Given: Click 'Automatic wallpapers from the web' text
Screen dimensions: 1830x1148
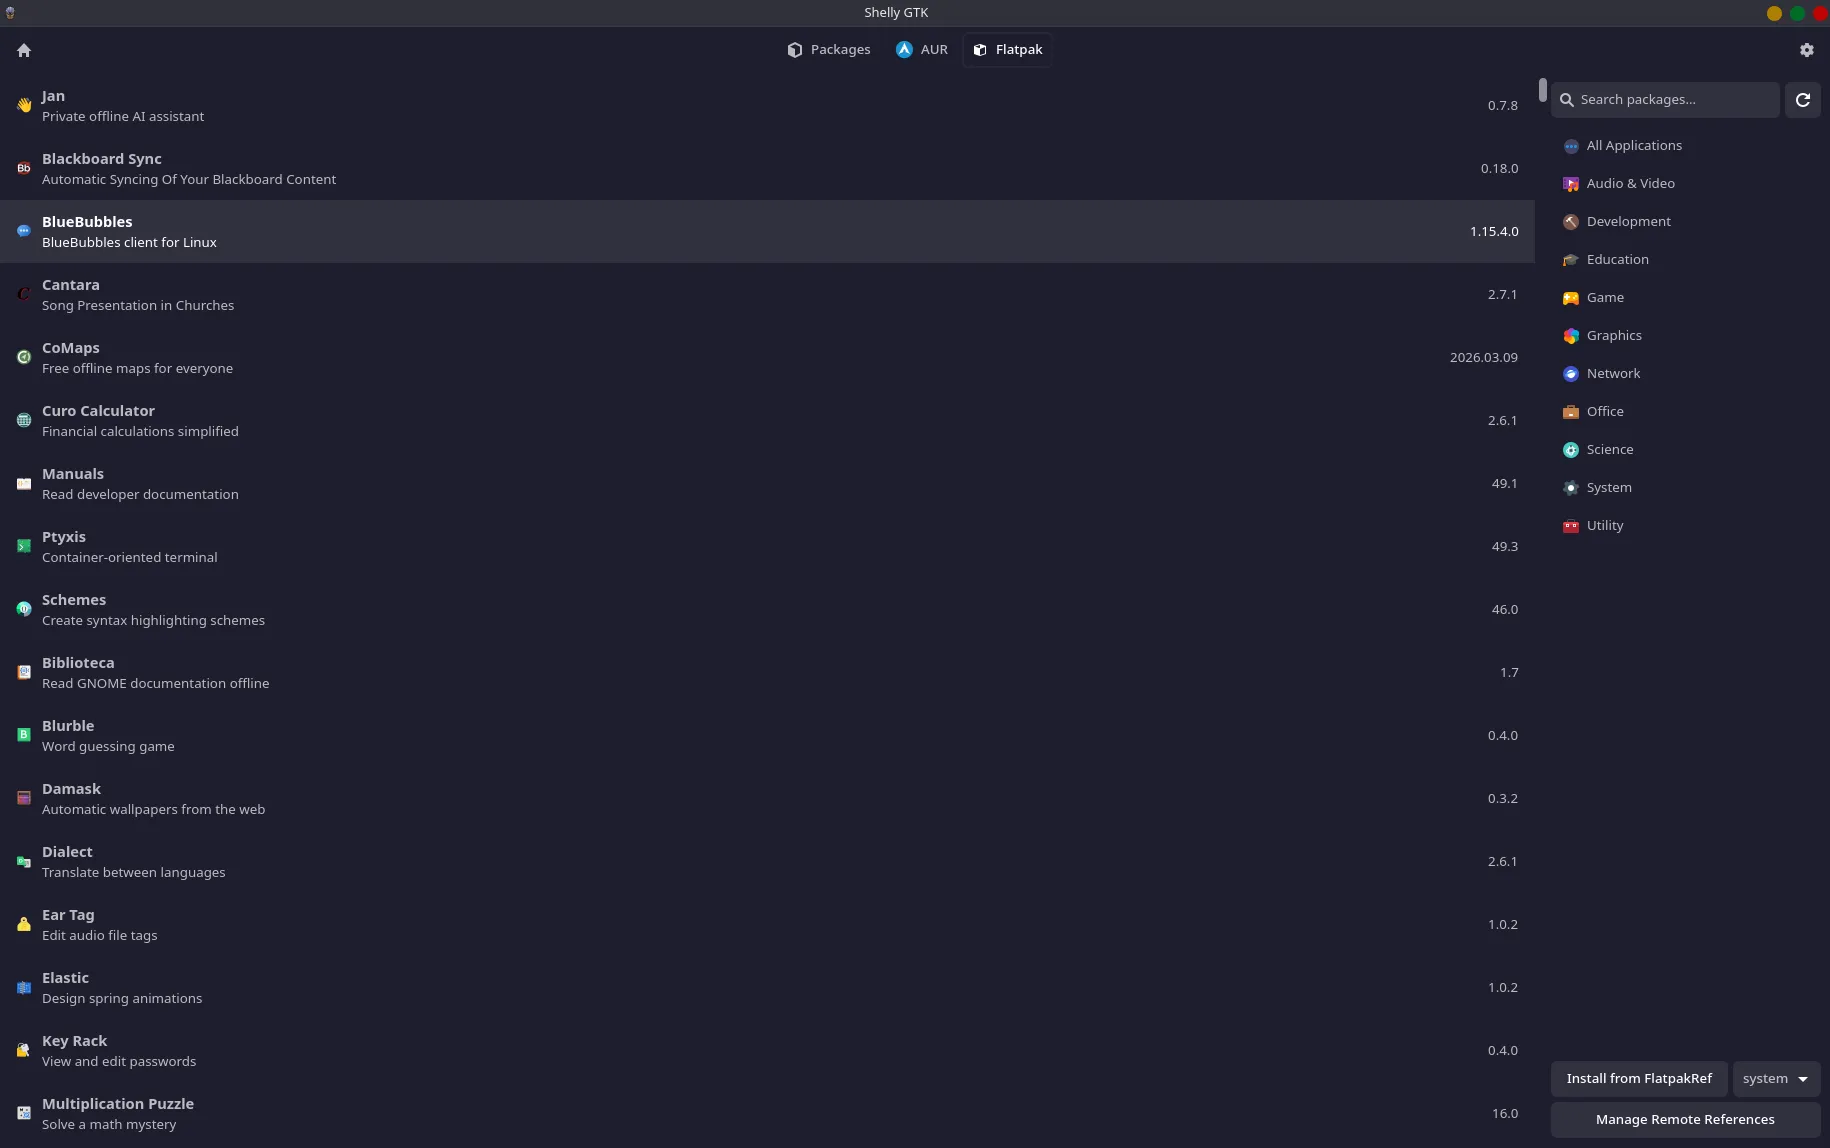Looking at the screenshot, I should 153,810.
